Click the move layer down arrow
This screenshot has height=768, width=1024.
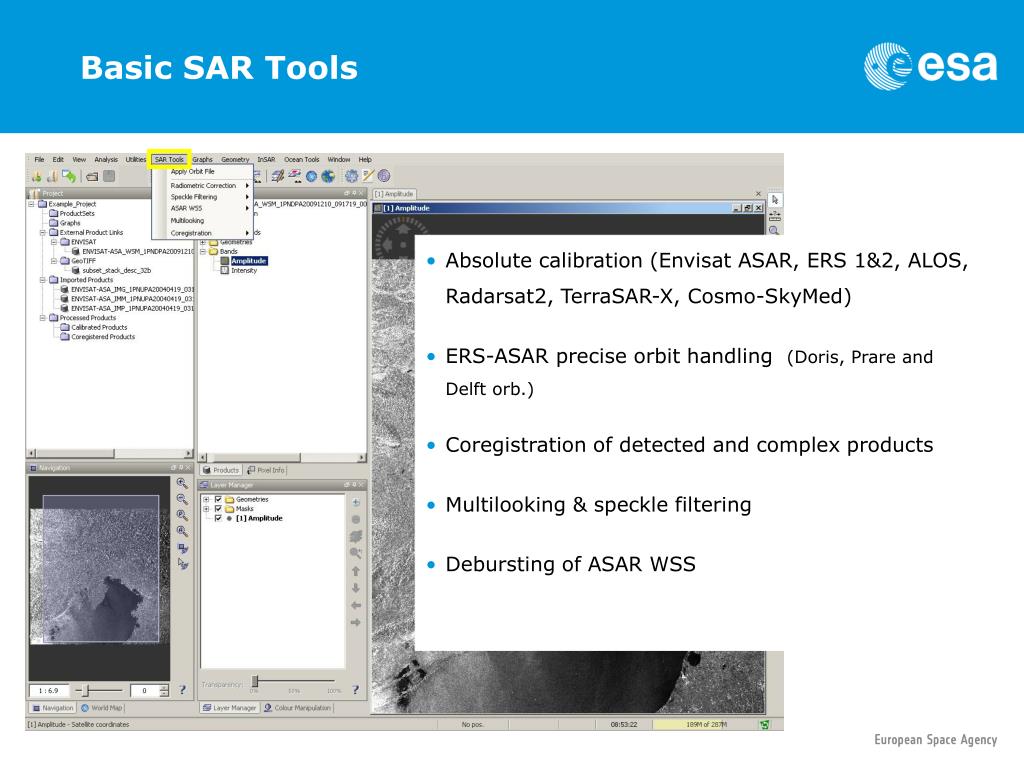click(x=356, y=588)
